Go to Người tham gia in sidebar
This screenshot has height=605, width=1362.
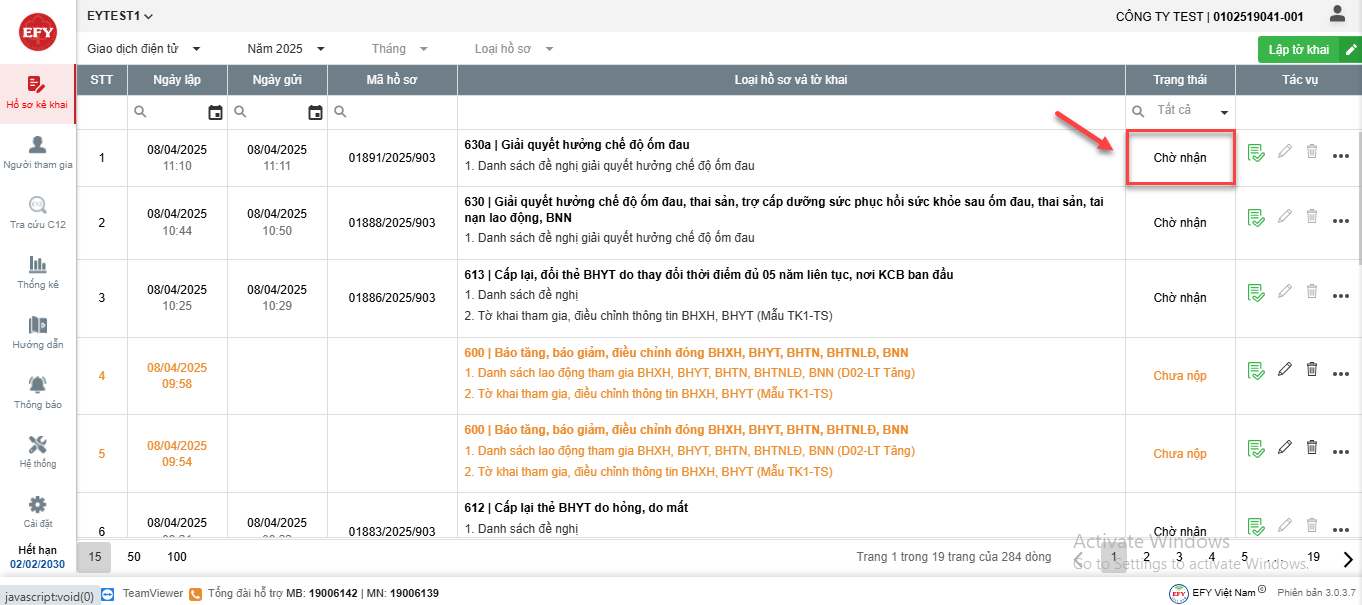[x=37, y=153]
